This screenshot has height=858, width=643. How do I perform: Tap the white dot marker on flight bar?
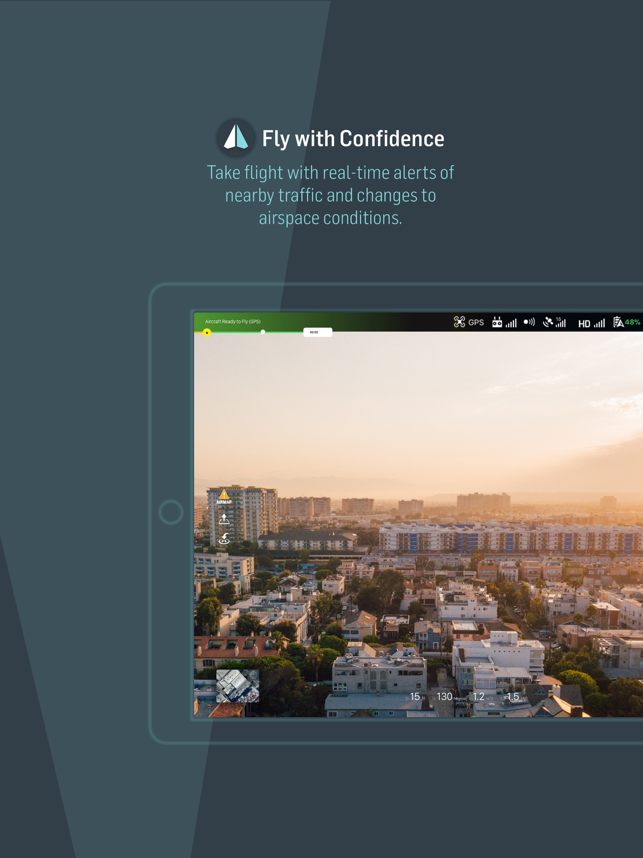[x=263, y=332]
